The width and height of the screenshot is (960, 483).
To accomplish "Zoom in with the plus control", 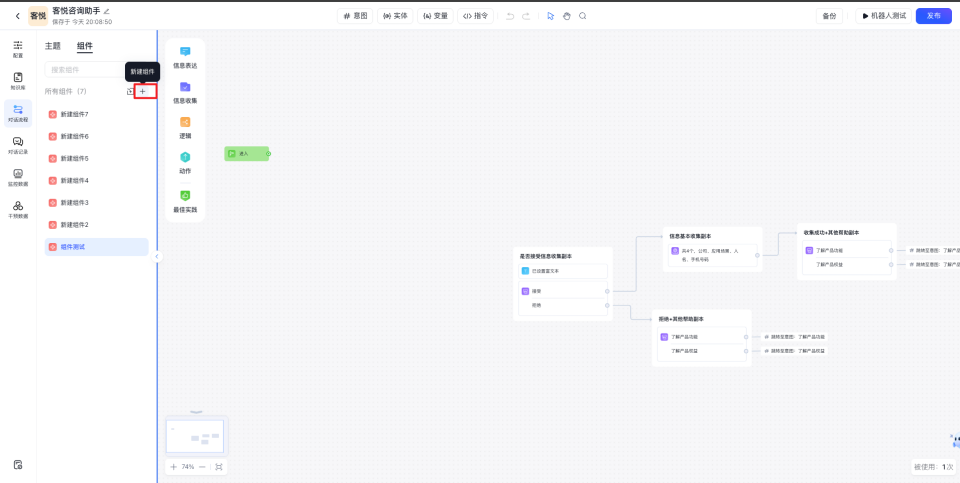I will [174, 467].
